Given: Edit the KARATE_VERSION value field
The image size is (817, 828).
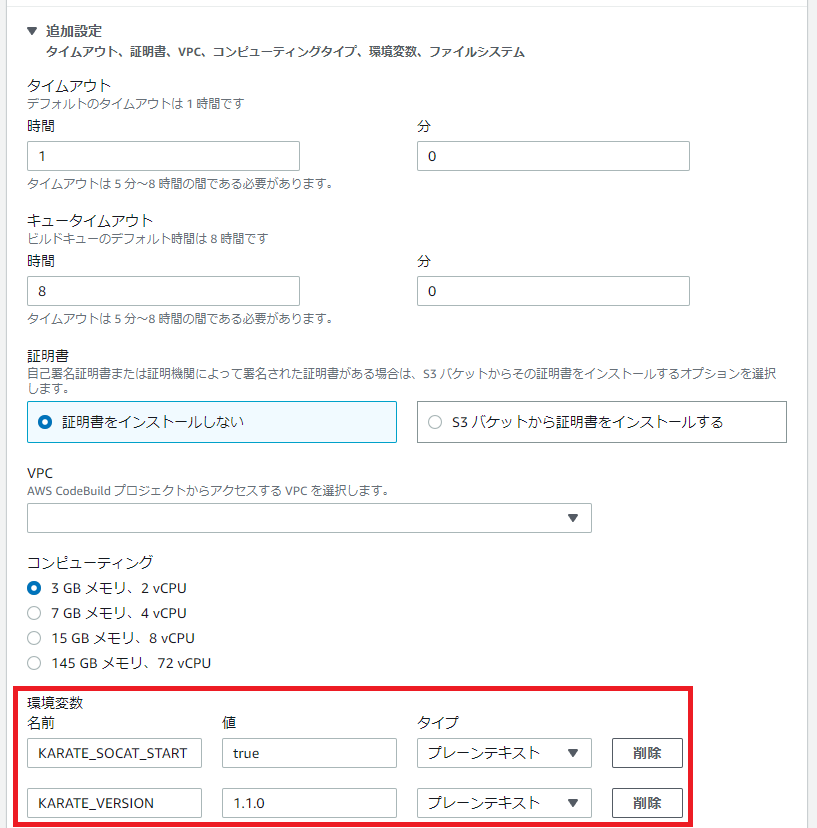Looking at the screenshot, I should tap(308, 803).
